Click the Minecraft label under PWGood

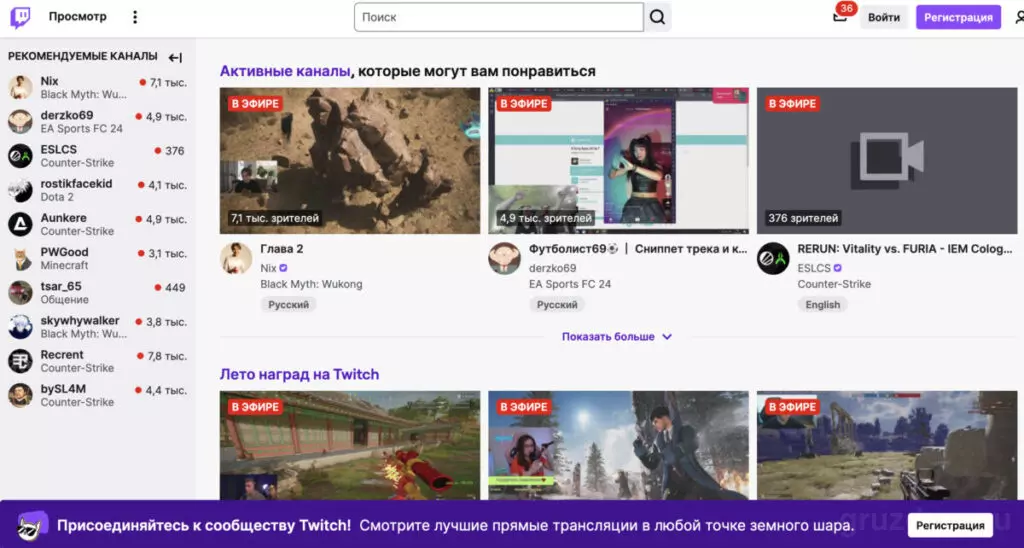coord(64,265)
